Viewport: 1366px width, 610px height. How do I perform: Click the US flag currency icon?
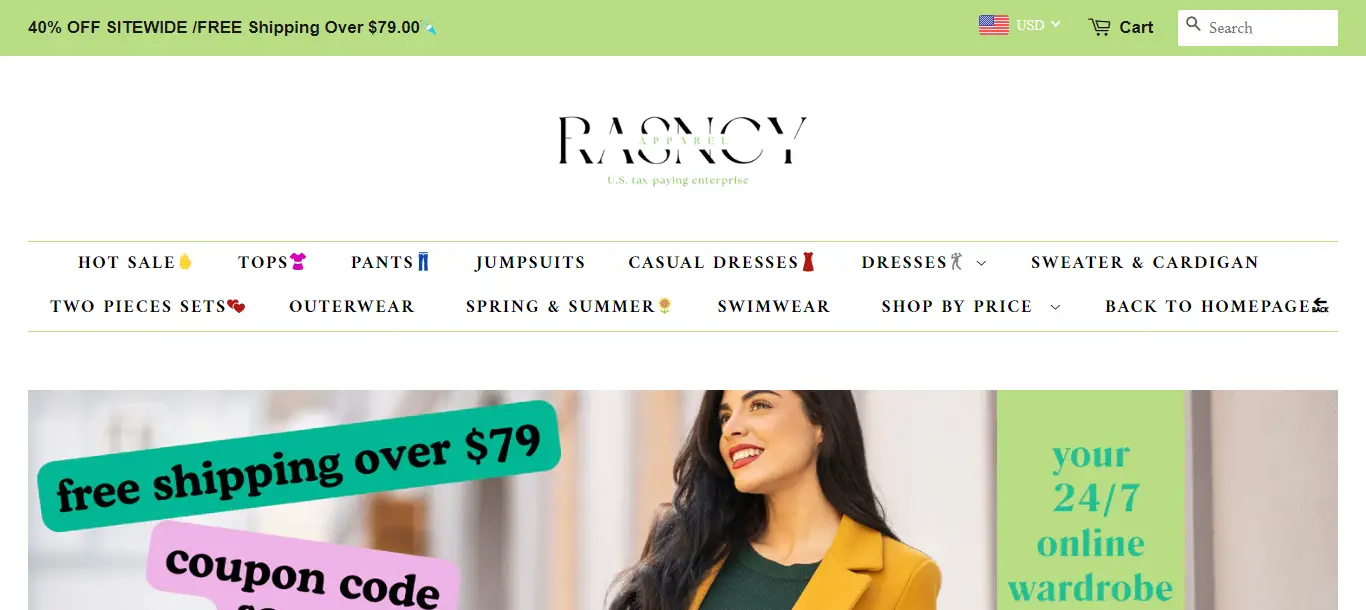993,25
